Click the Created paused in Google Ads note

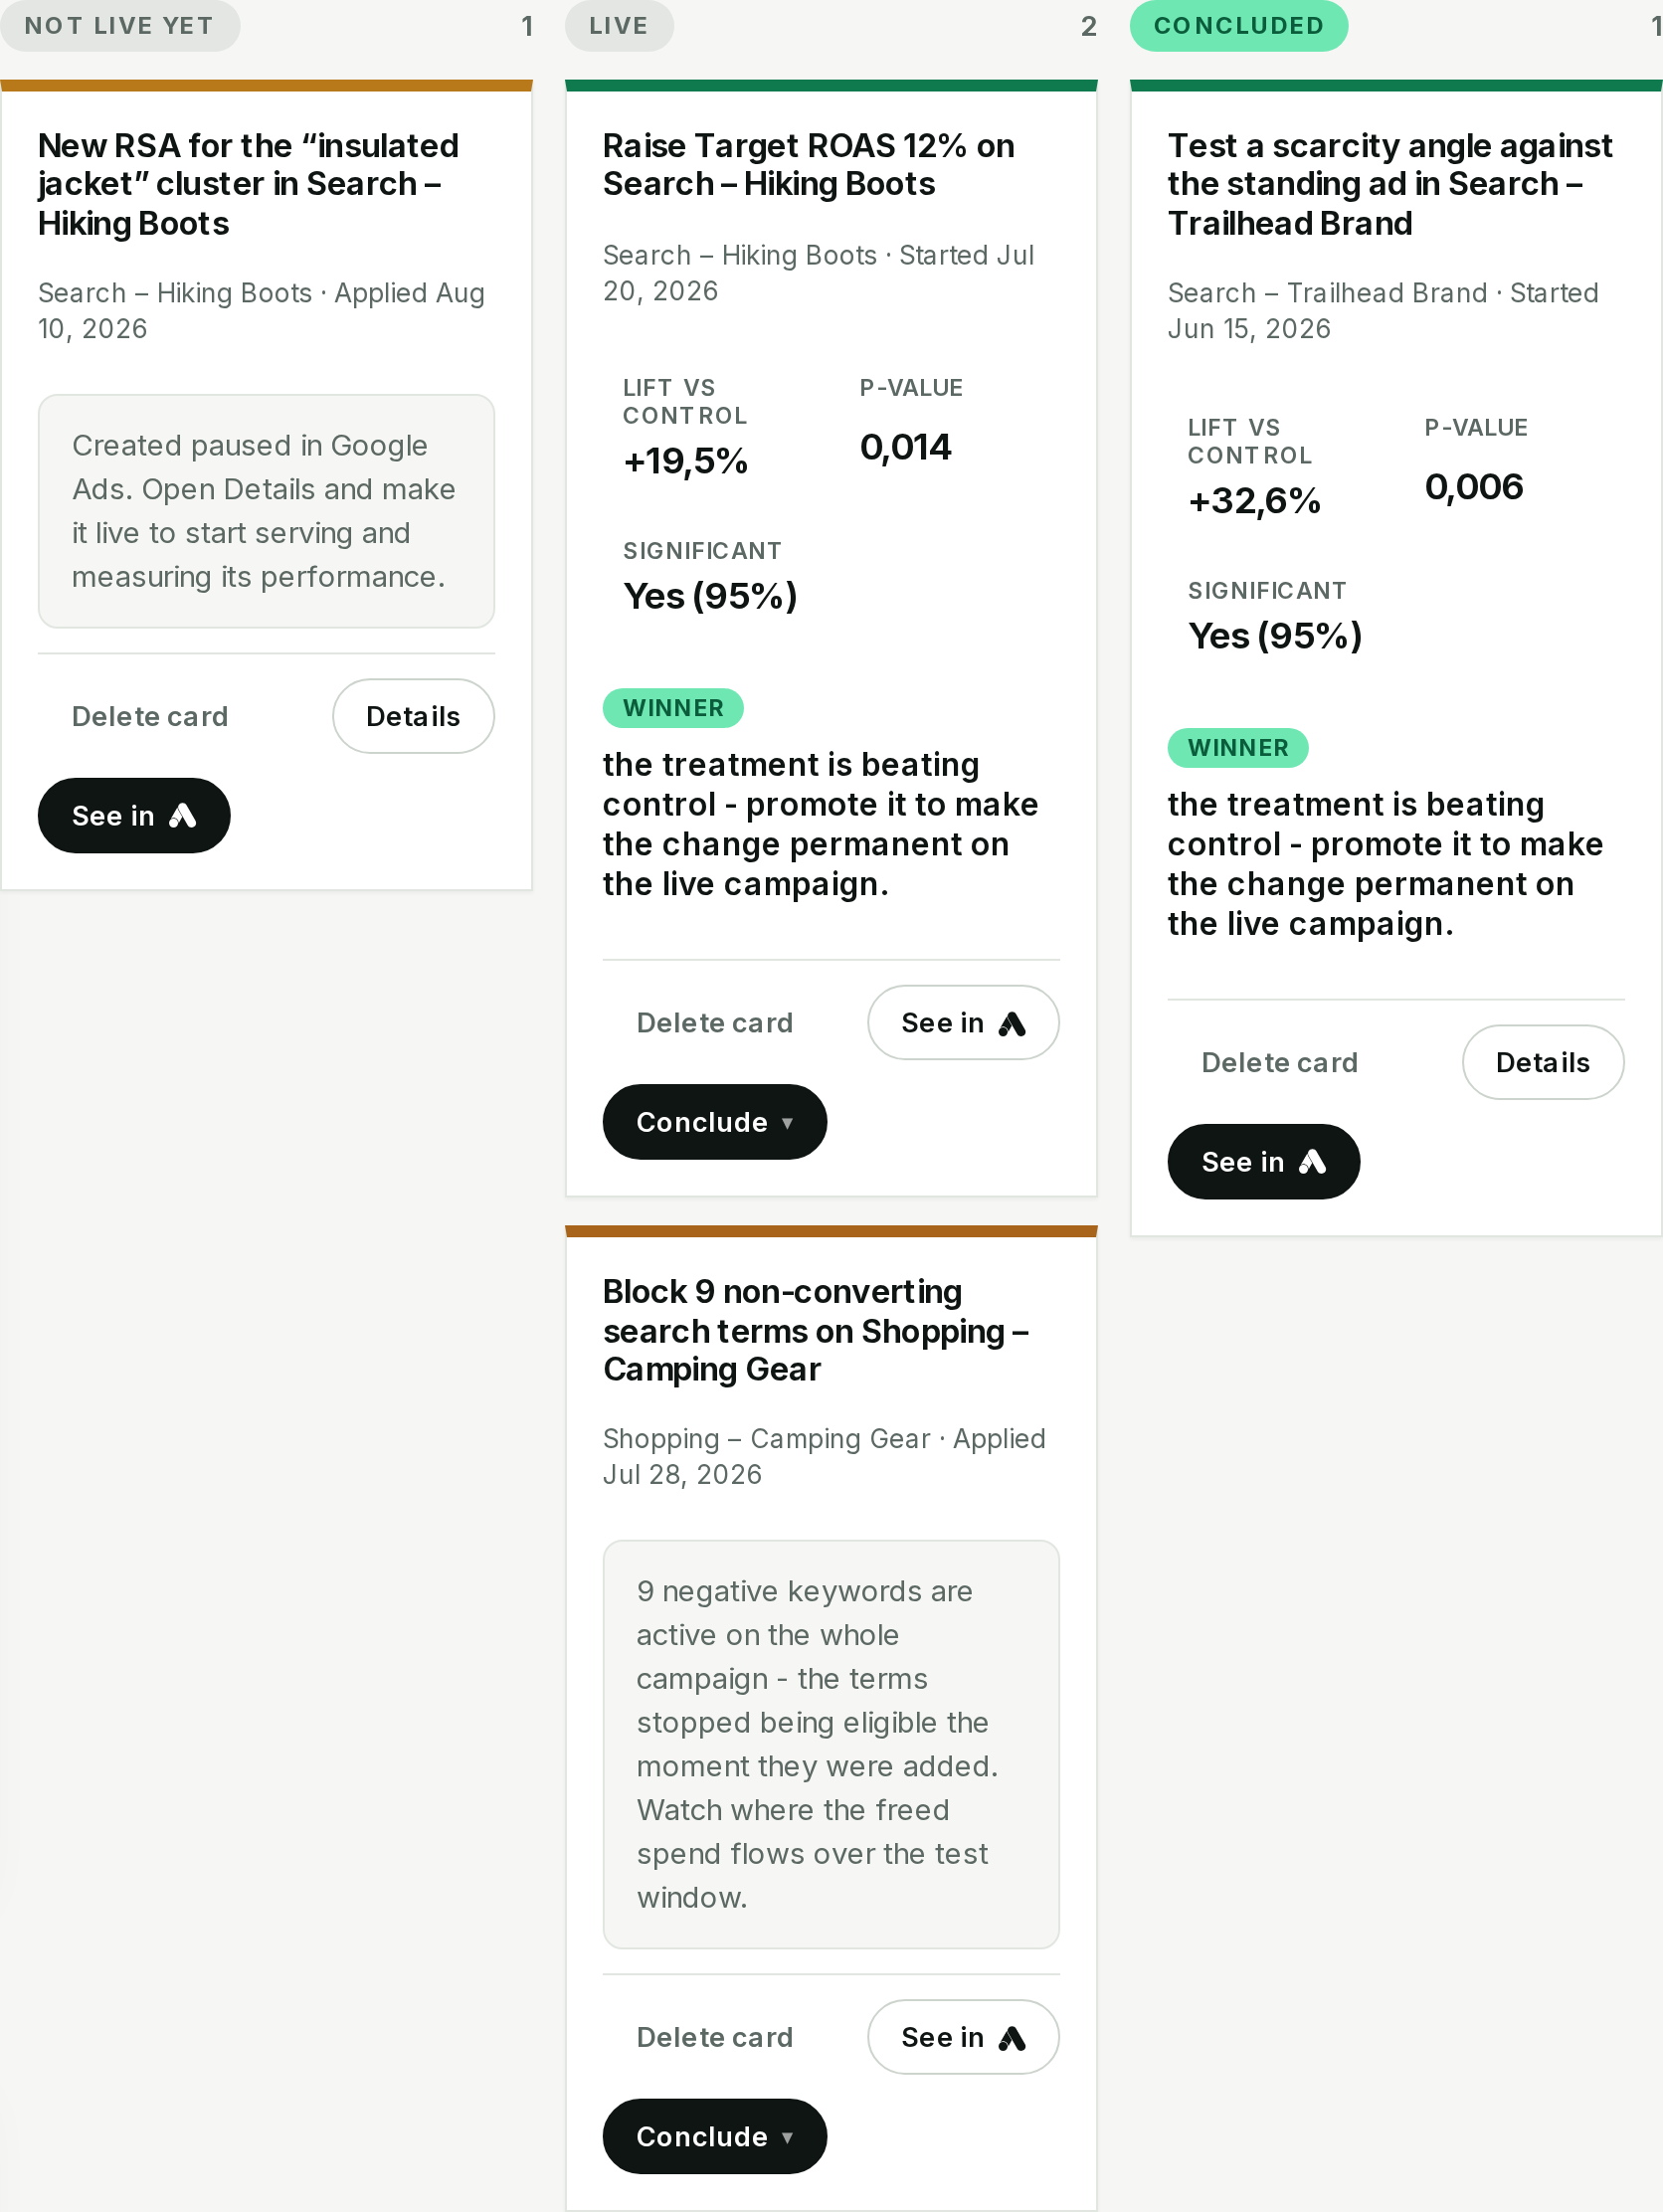(x=266, y=511)
